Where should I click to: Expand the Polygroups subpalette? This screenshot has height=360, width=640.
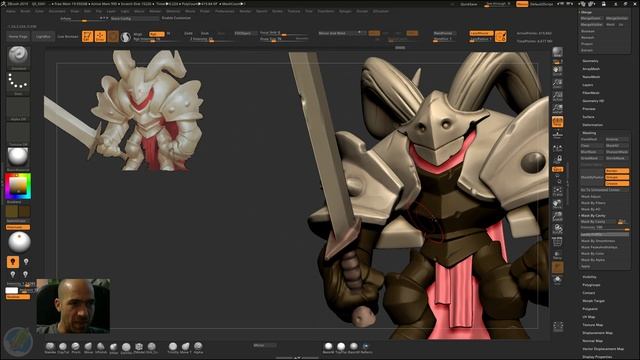pos(591,285)
